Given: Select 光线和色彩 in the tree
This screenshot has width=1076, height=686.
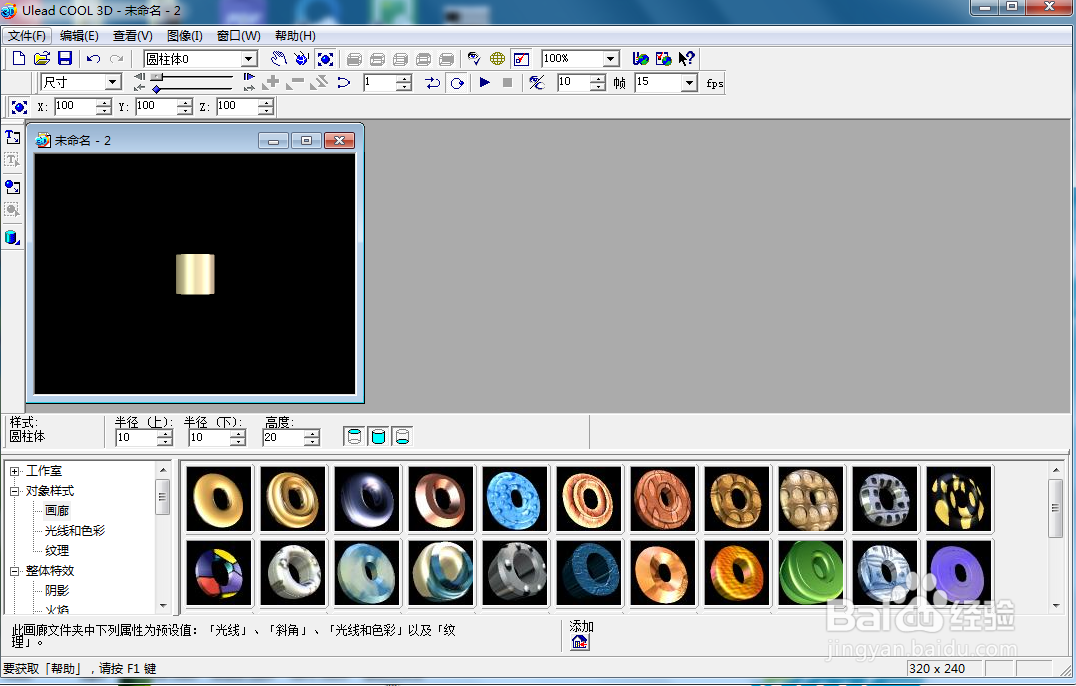Looking at the screenshot, I should 75,531.
